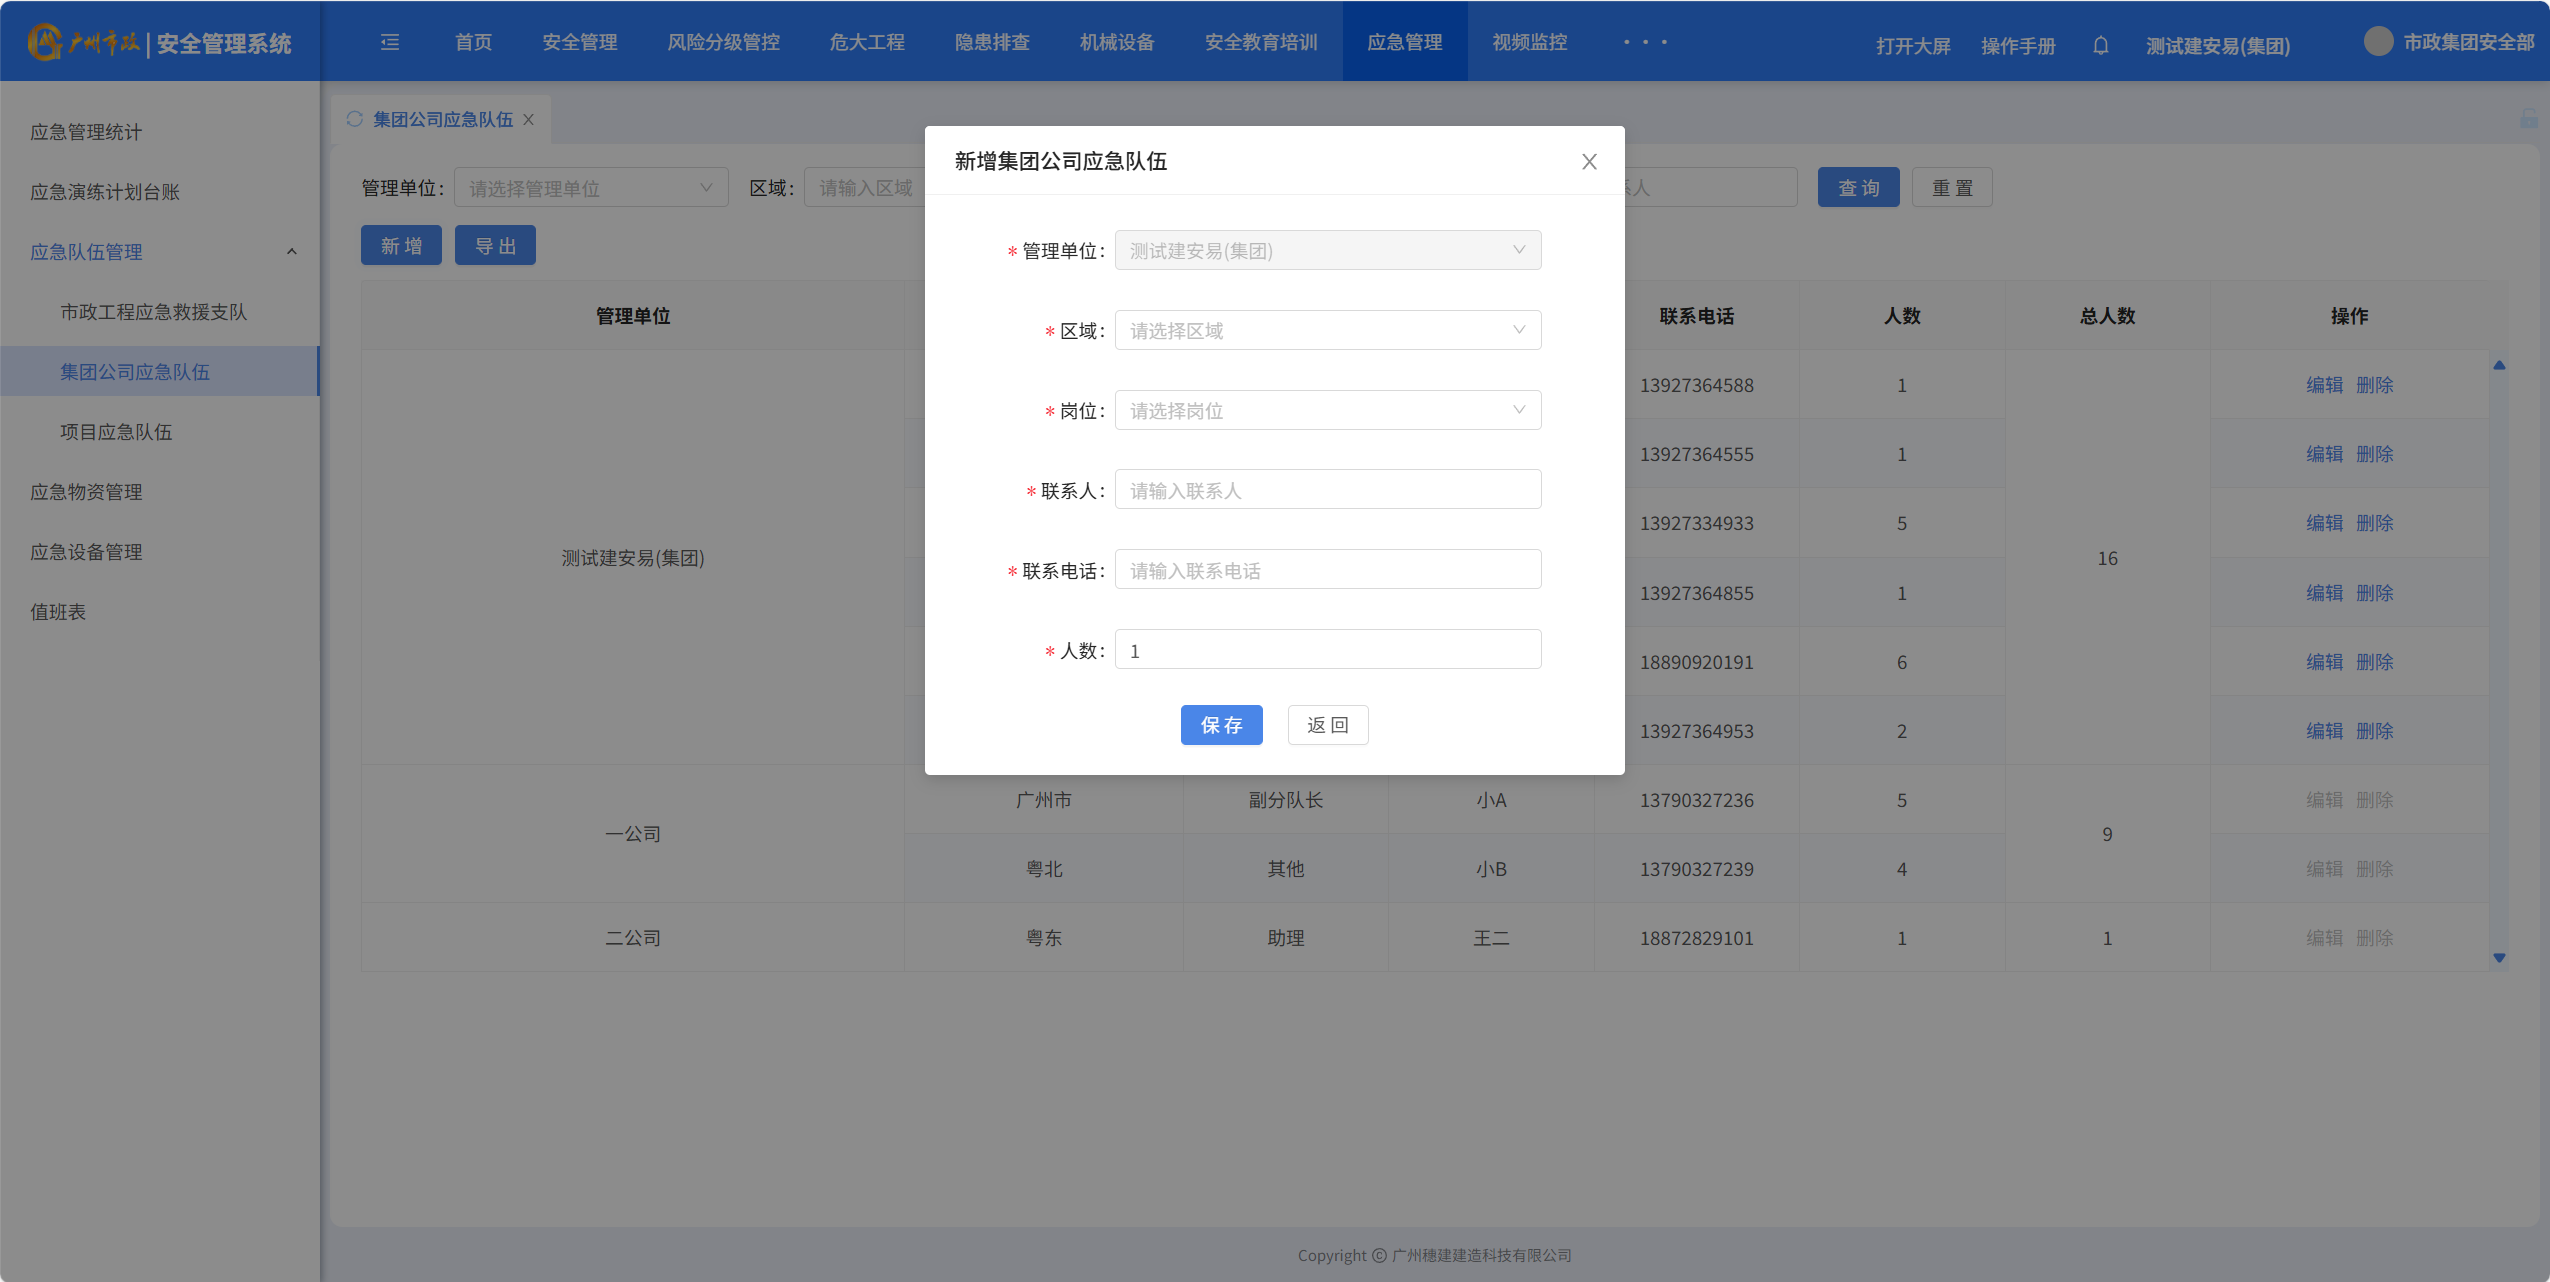Select 项目应急队伍 in the sidebar

116,432
